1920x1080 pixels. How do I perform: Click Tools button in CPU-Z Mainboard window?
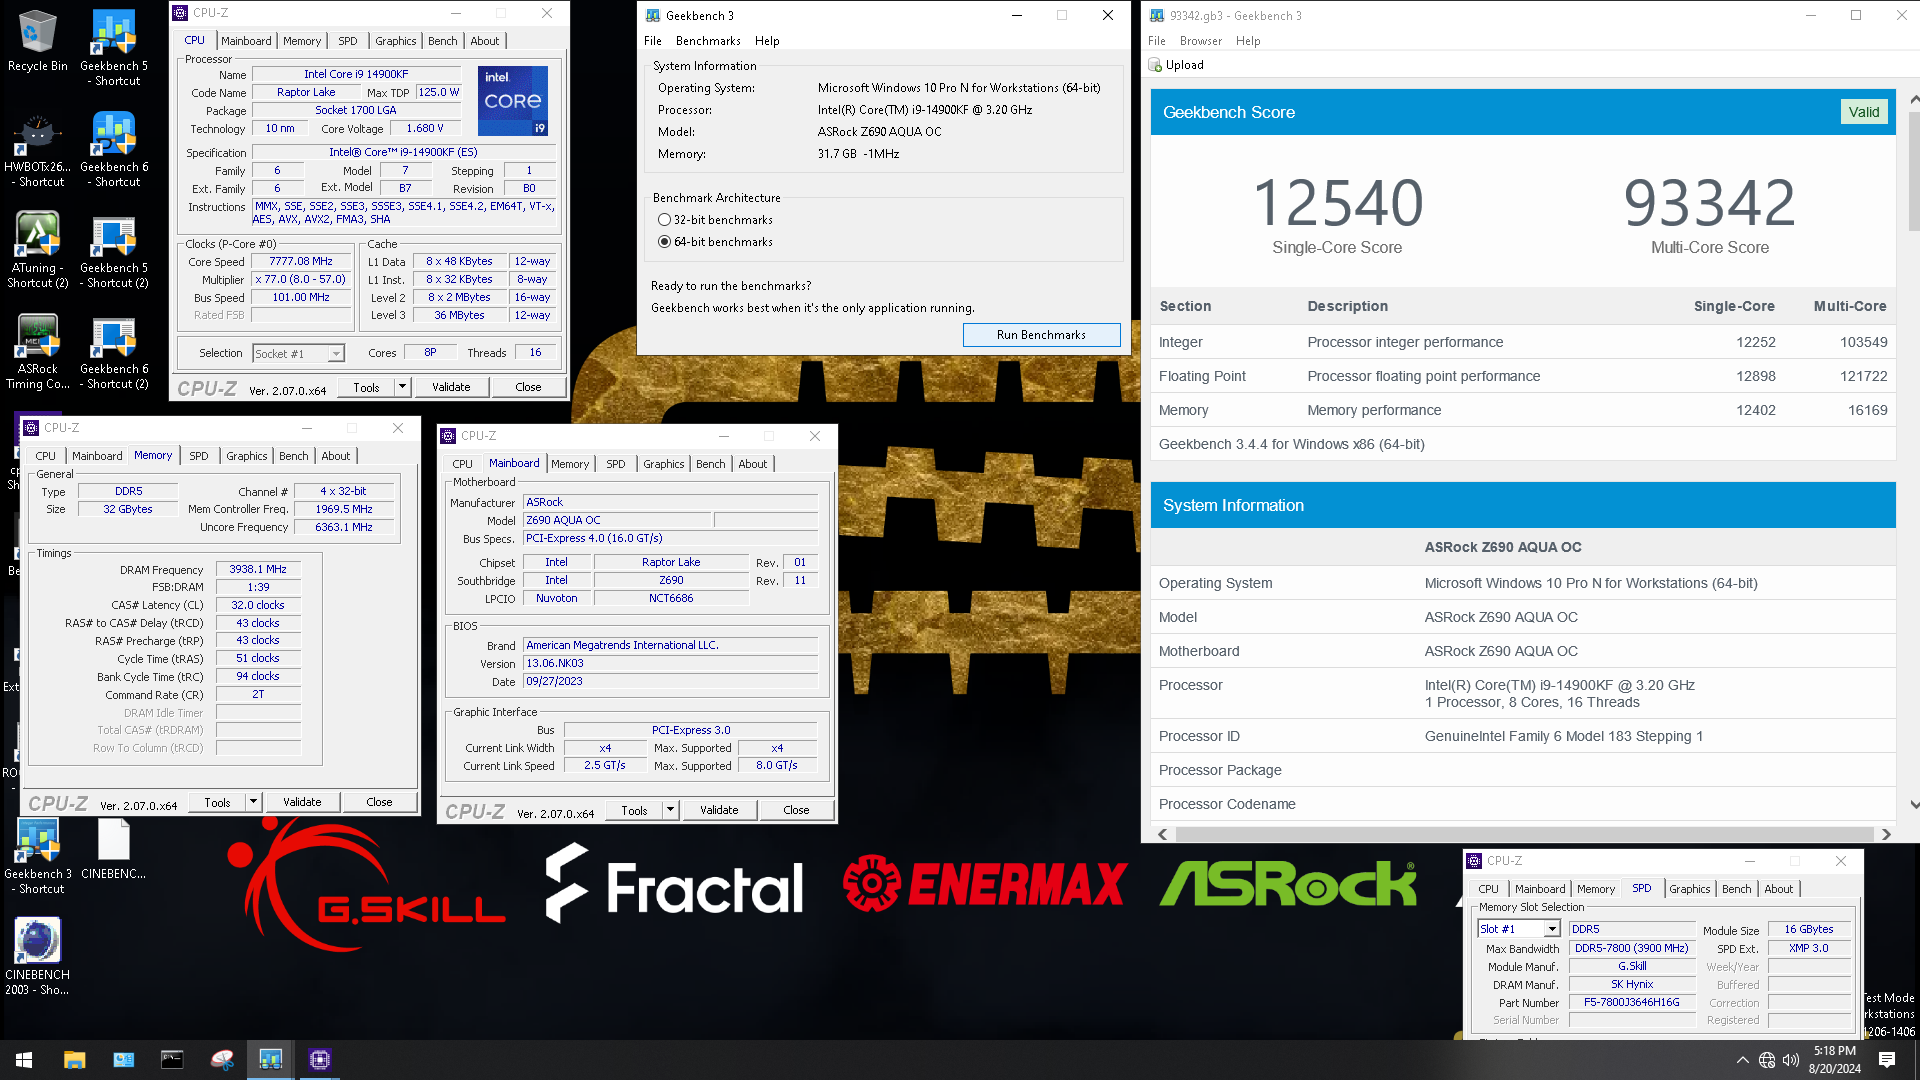click(x=634, y=810)
